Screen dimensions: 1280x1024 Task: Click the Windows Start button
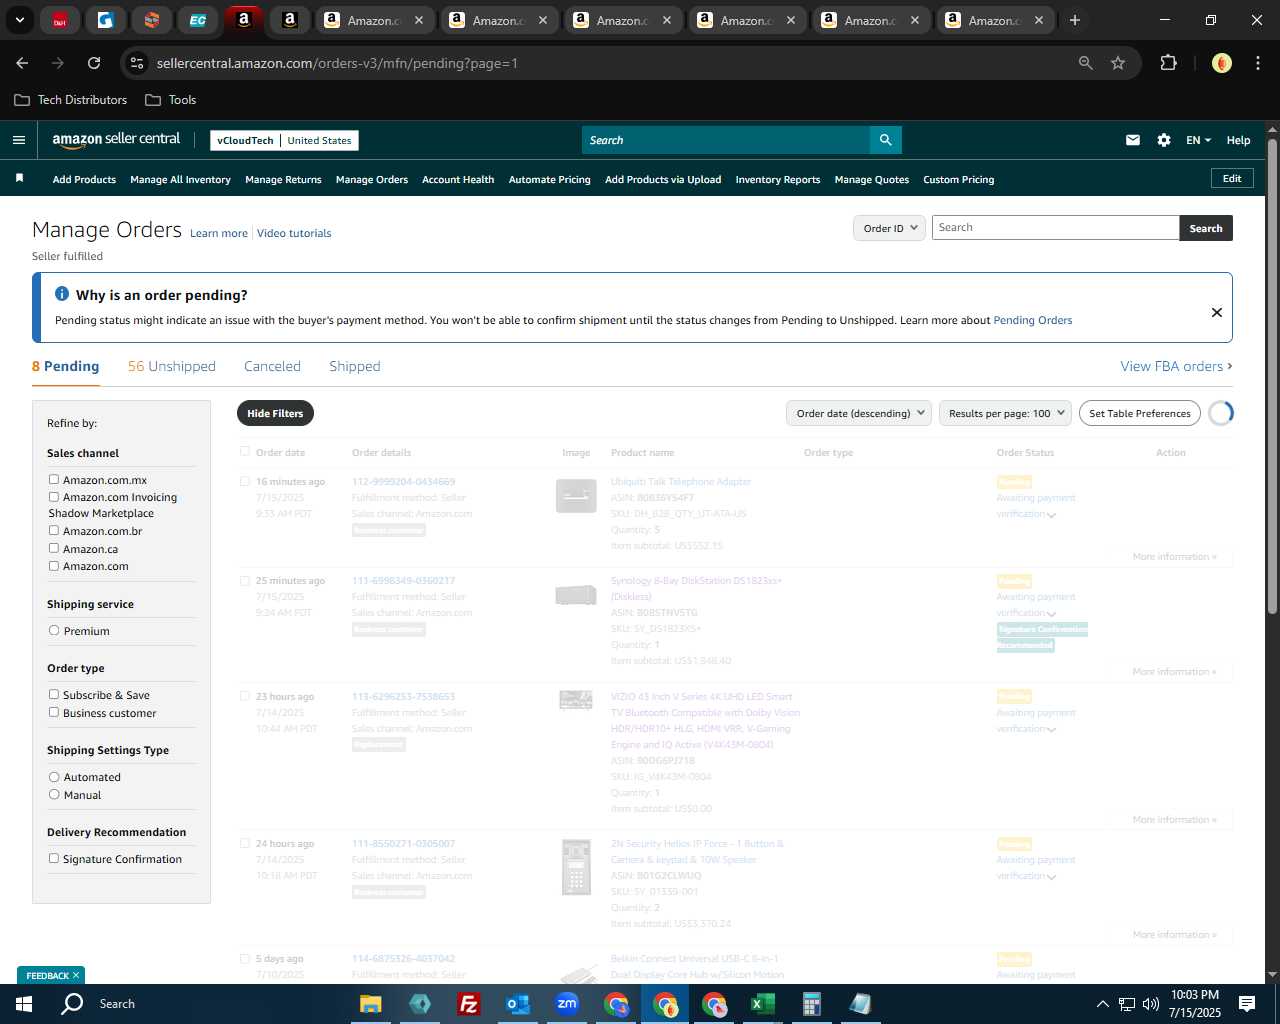tap(24, 1004)
